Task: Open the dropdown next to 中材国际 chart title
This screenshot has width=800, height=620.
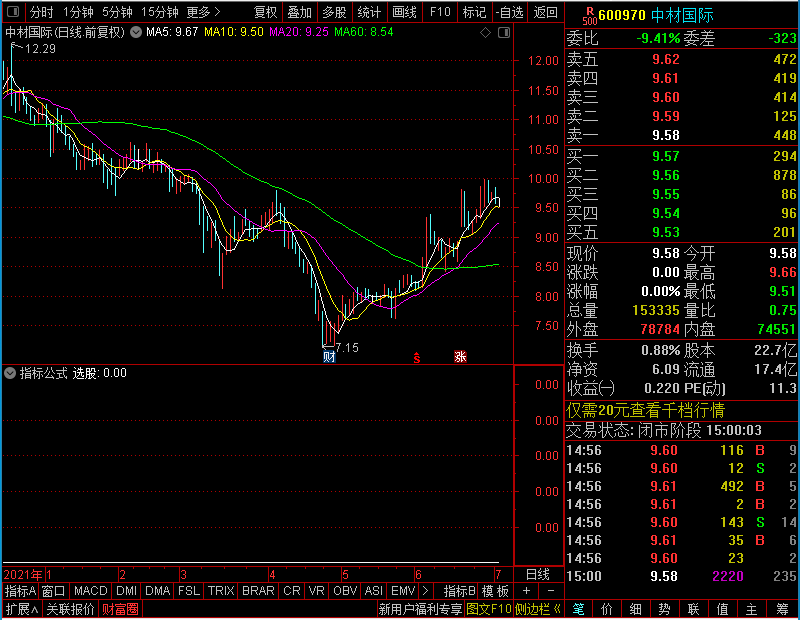Action: point(136,32)
